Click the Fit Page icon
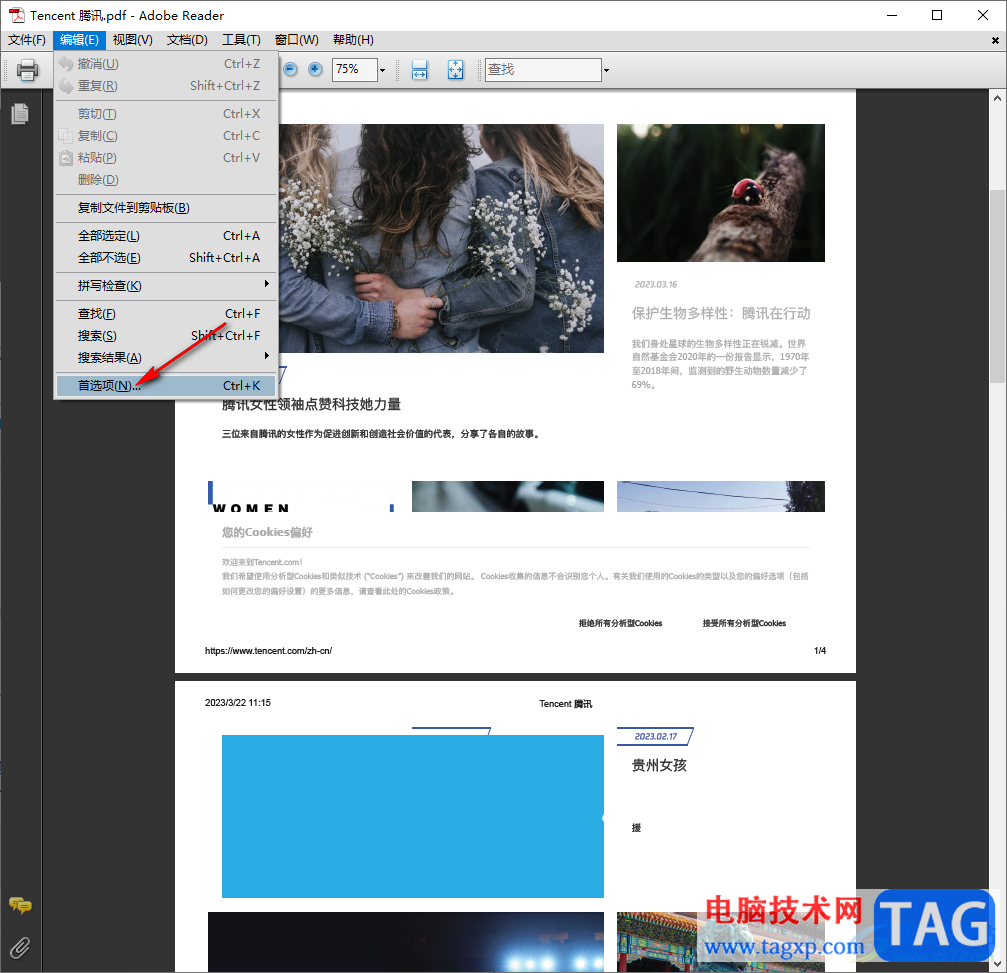The image size is (1007, 973). [x=455, y=69]
